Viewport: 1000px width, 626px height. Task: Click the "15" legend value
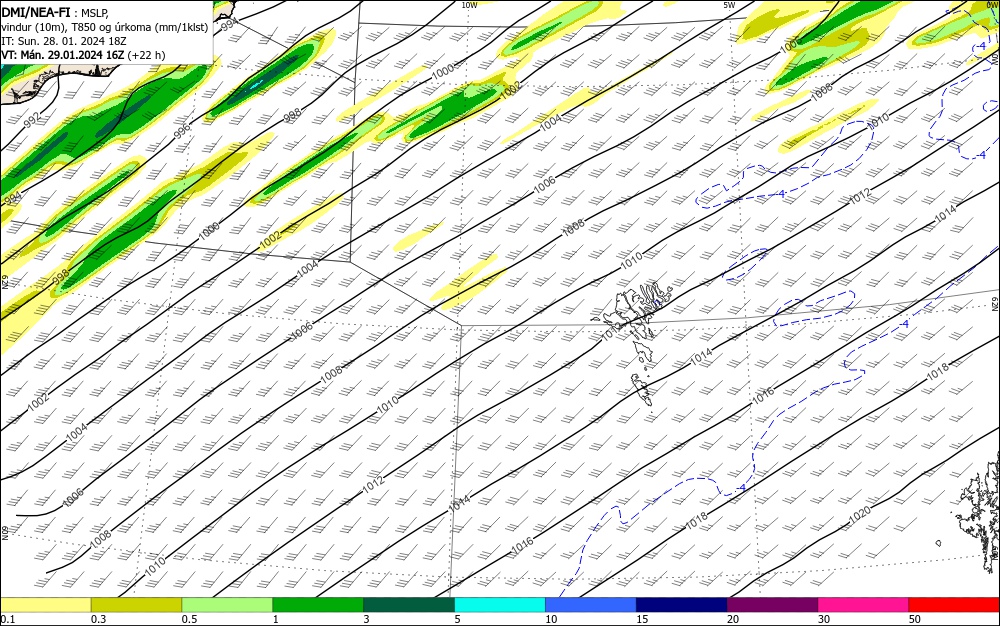pos(642,619)
